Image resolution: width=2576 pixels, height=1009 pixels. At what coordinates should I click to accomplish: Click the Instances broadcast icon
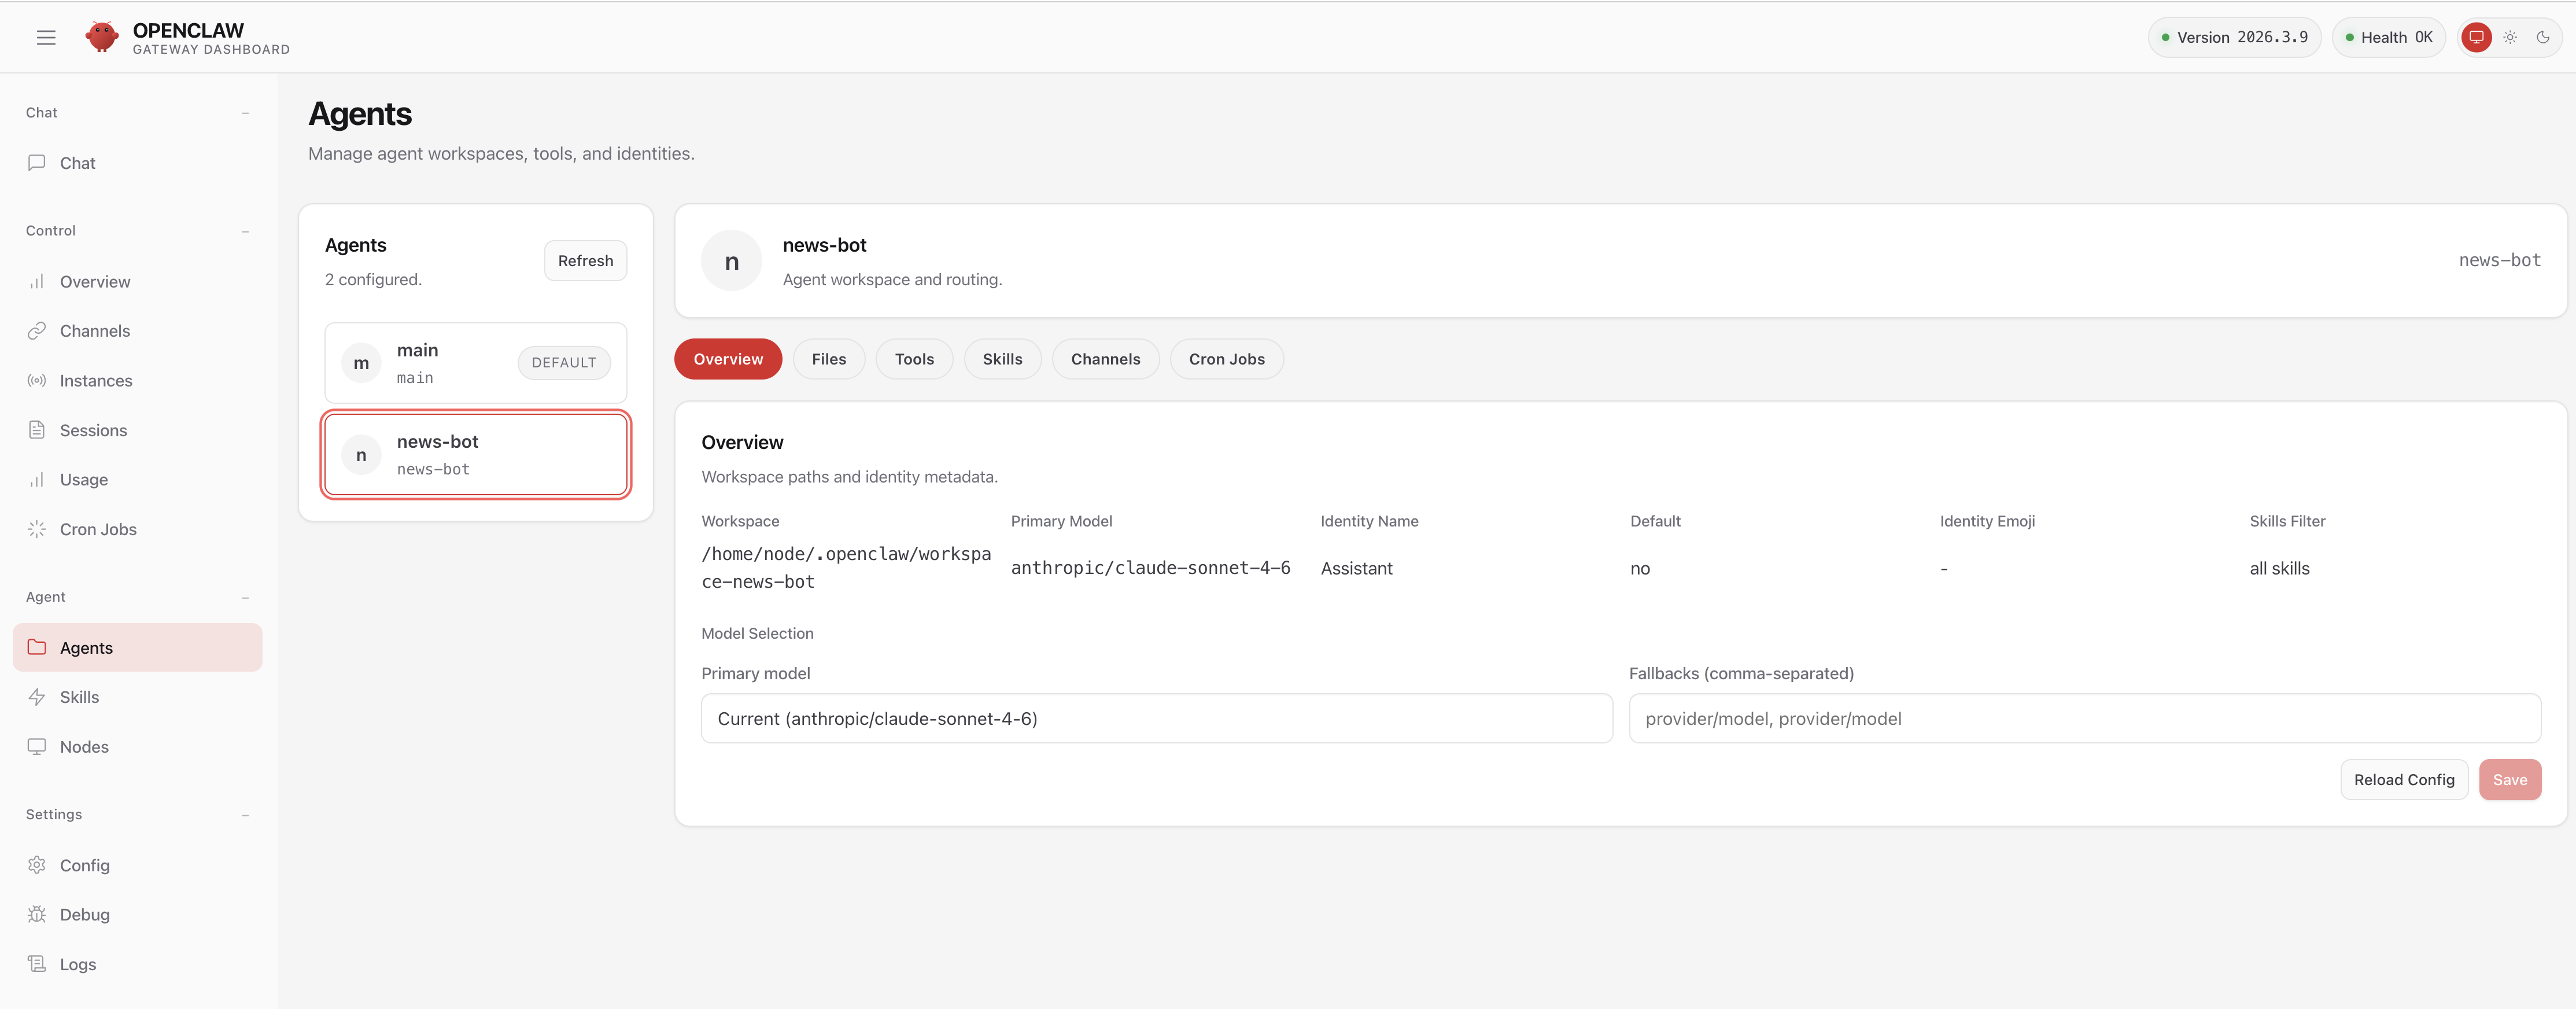click(37, 381)
